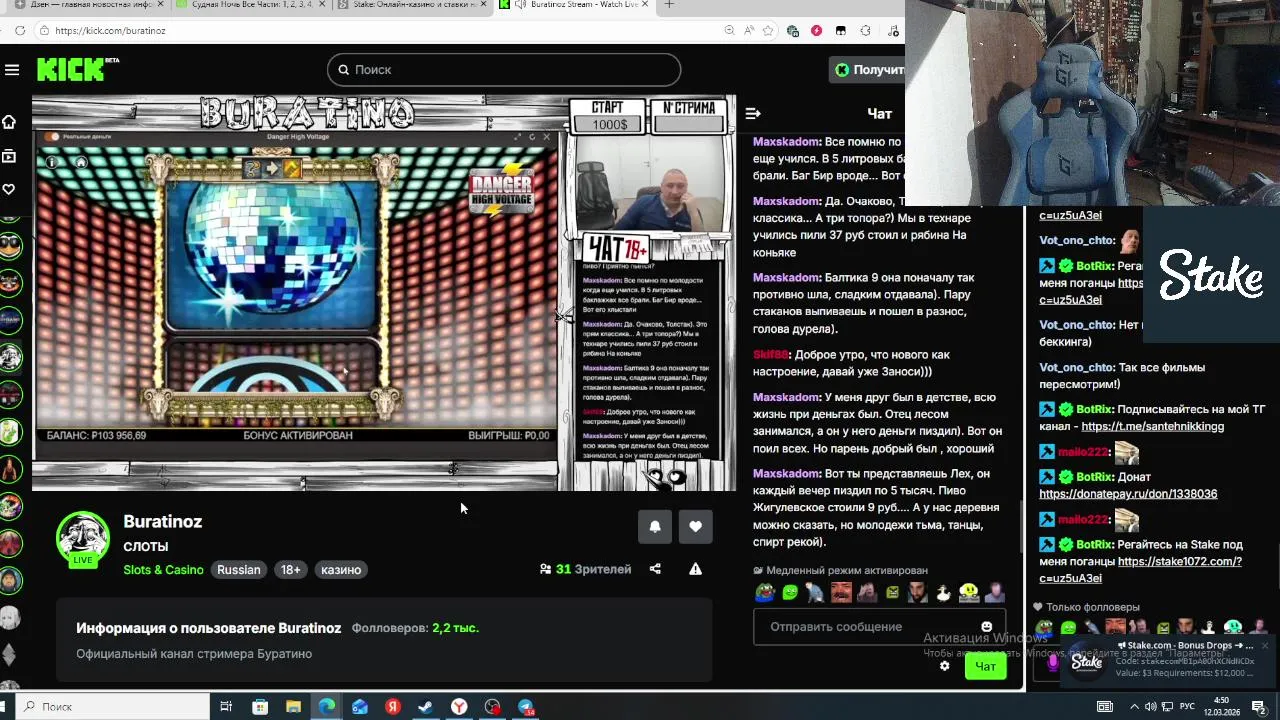Report the stream with the warning icon
This screenshot has width=1280, height=720.
click(695, 569)
